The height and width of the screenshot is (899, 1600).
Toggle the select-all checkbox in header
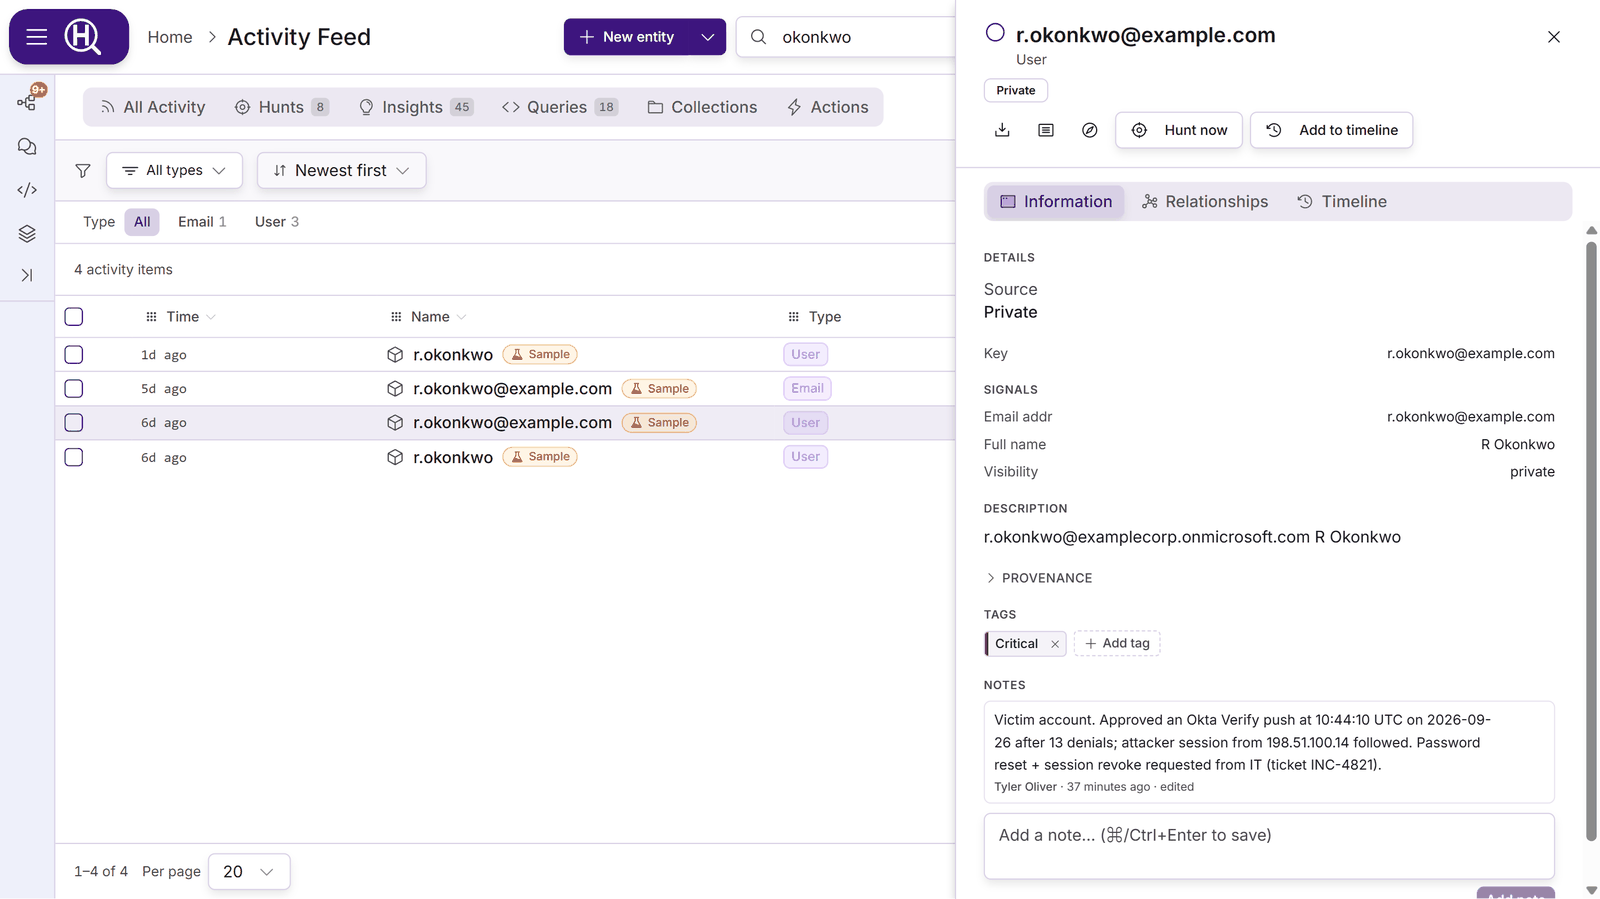click(74, 317)
